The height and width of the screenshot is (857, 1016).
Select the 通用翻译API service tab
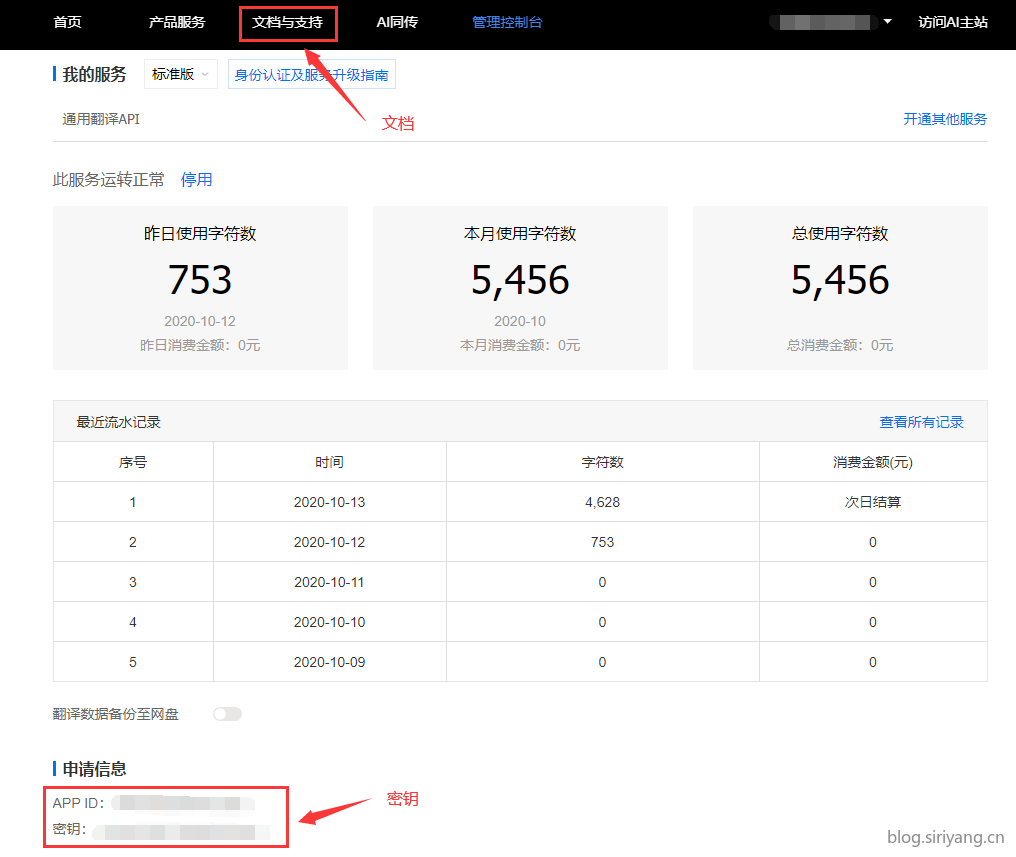point(101,119)
